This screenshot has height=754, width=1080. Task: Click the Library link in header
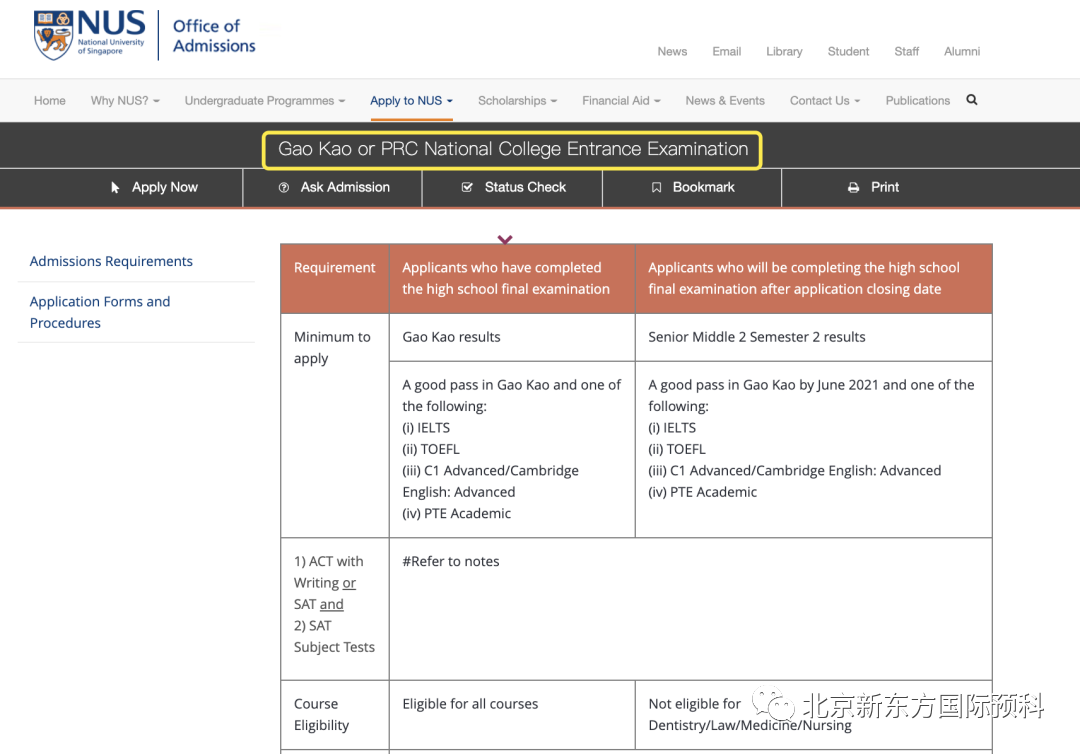(x=784, y=52)
